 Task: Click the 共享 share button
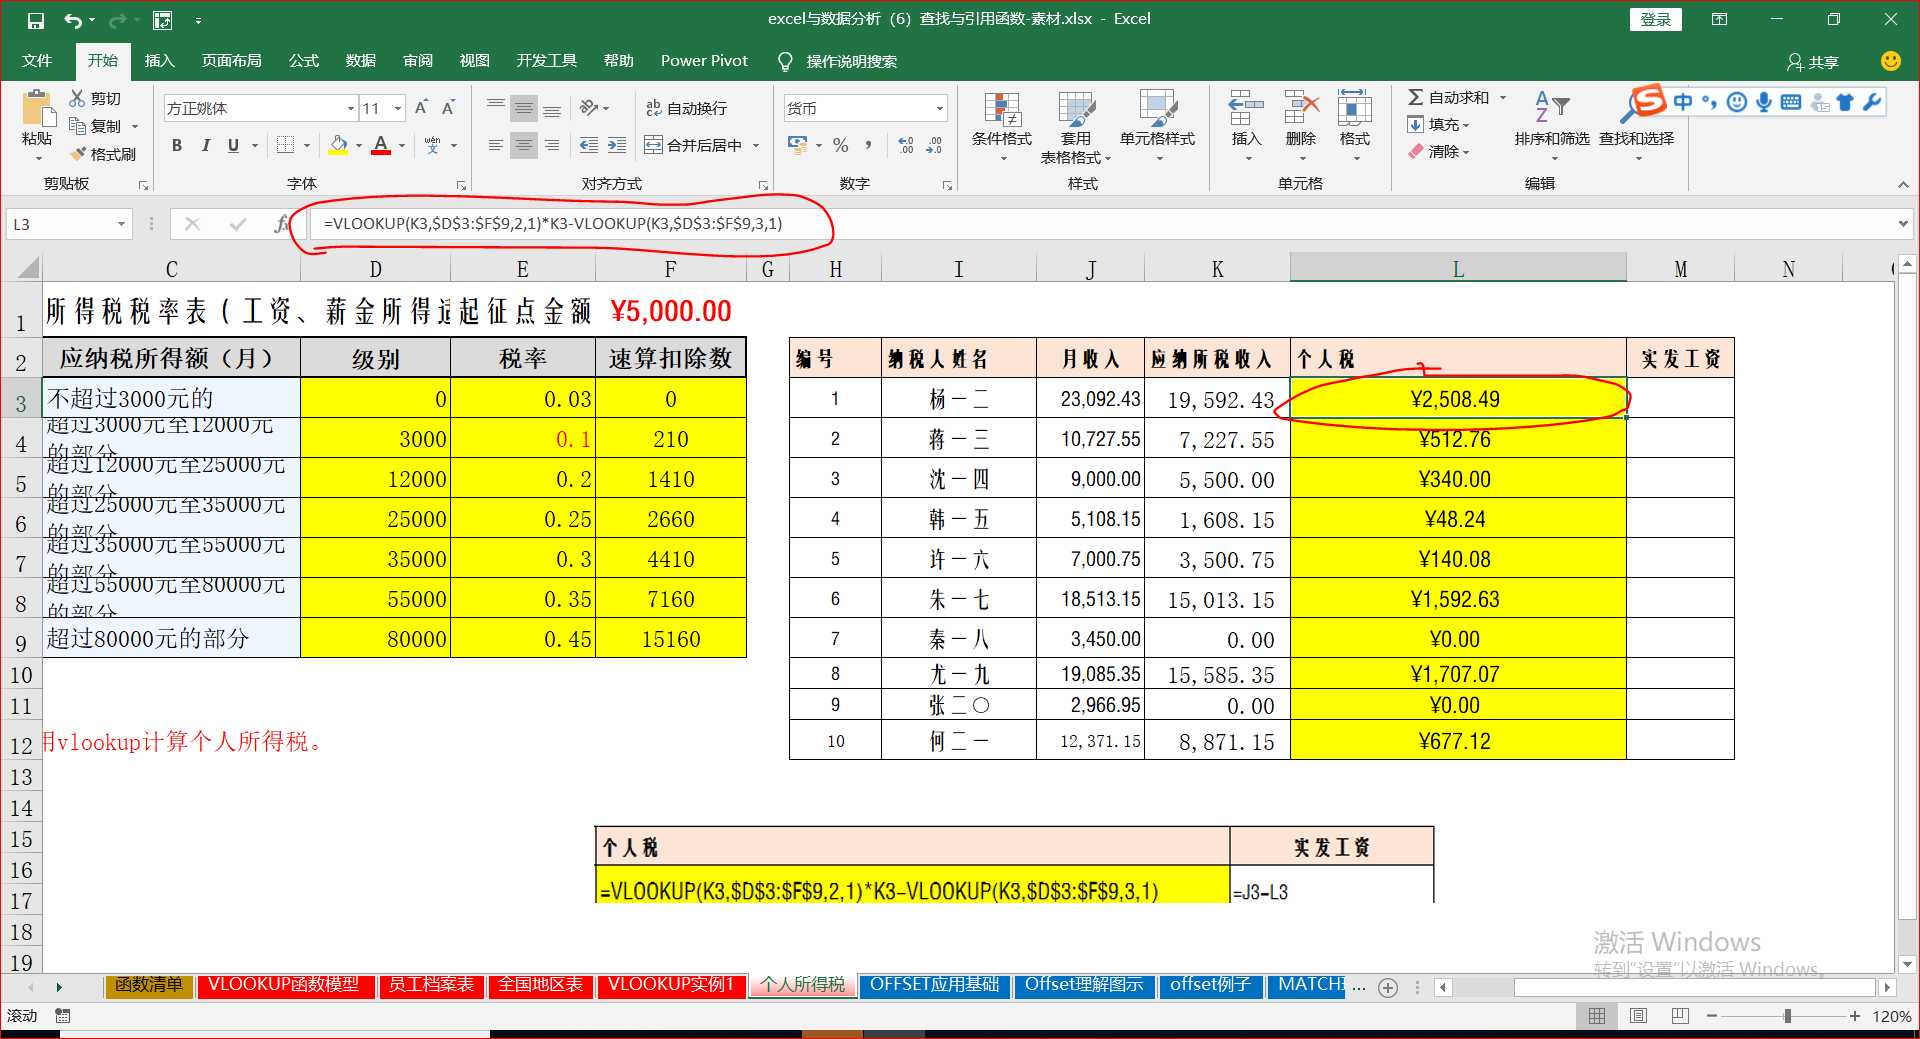click(1813, 62)
